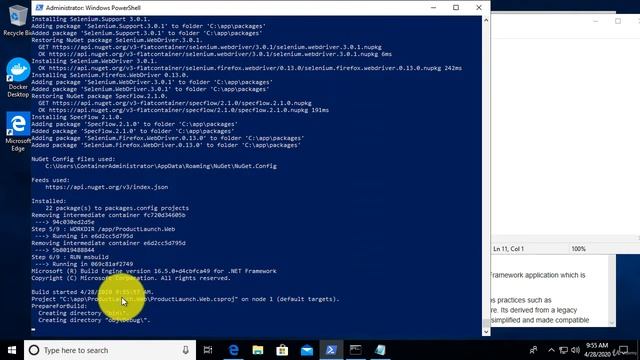Click 'Installing SpecFlow 2.1.0.' line
Image resolution: width=640 pixels, height=360 pixels.
(76, 117)
